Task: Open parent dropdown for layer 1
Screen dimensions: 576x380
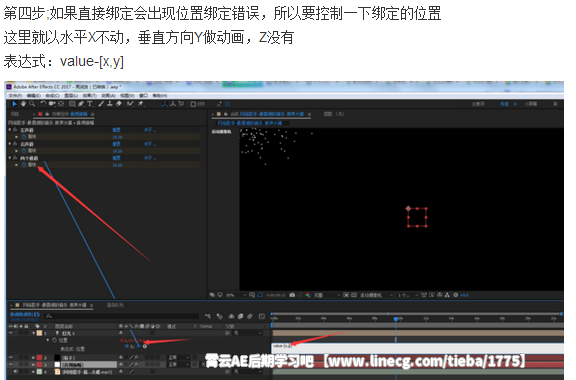Action: 248,333
